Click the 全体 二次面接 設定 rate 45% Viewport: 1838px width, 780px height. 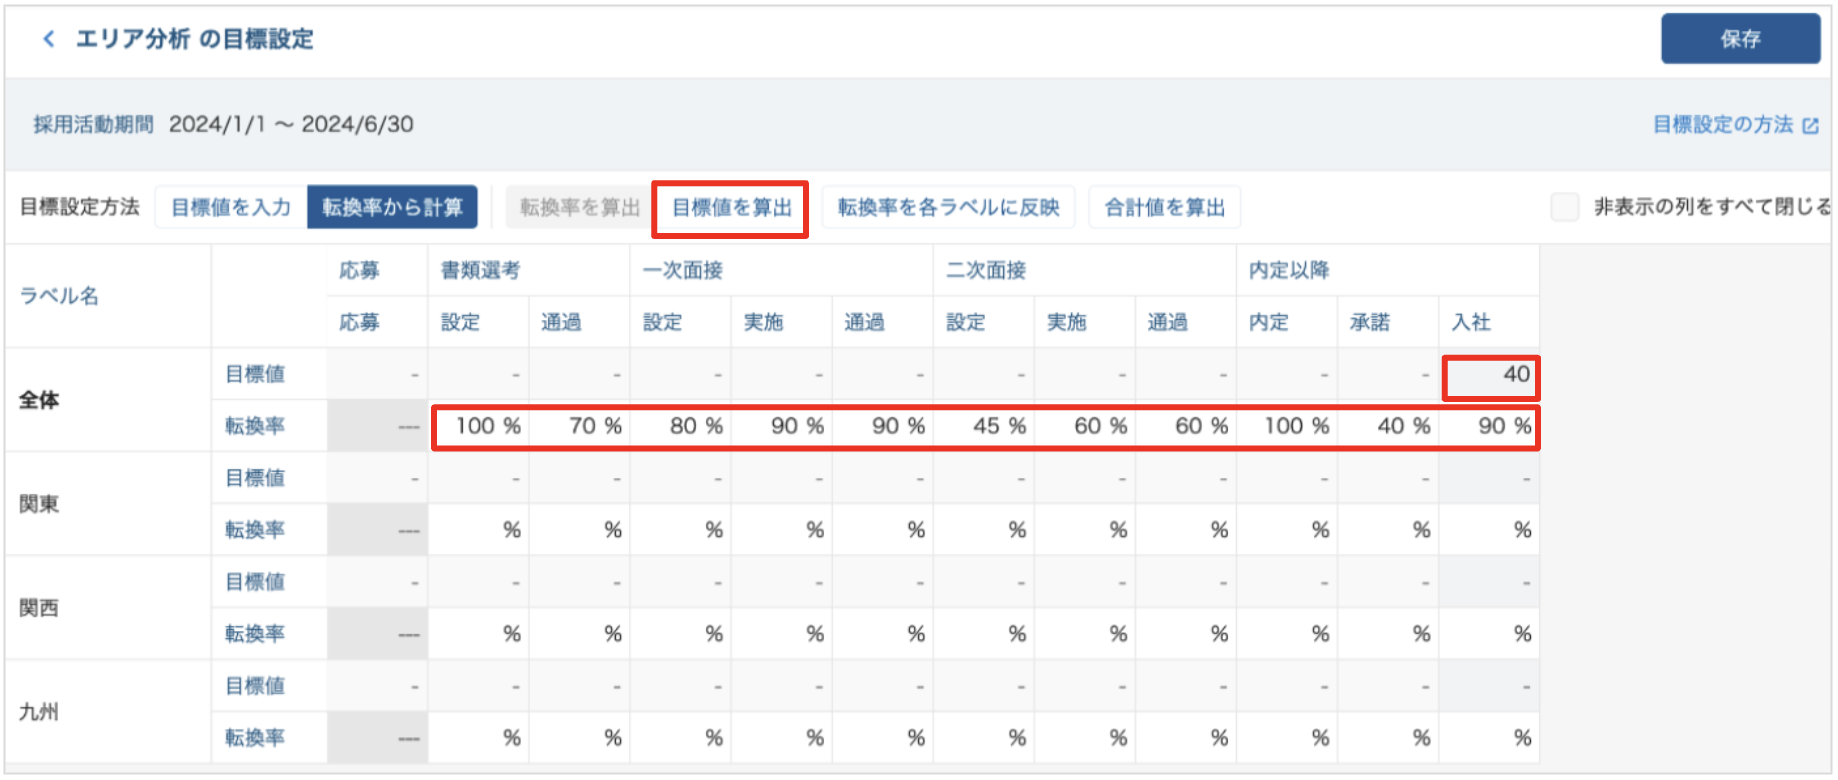(984, 427)
